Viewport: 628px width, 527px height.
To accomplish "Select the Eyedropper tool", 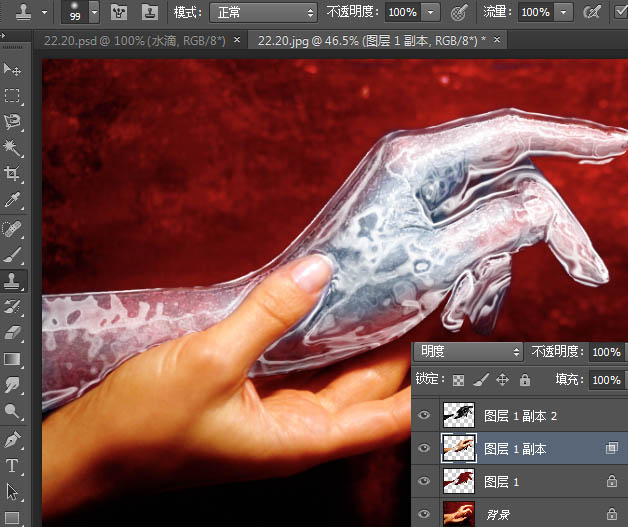I will click(12, 199).
